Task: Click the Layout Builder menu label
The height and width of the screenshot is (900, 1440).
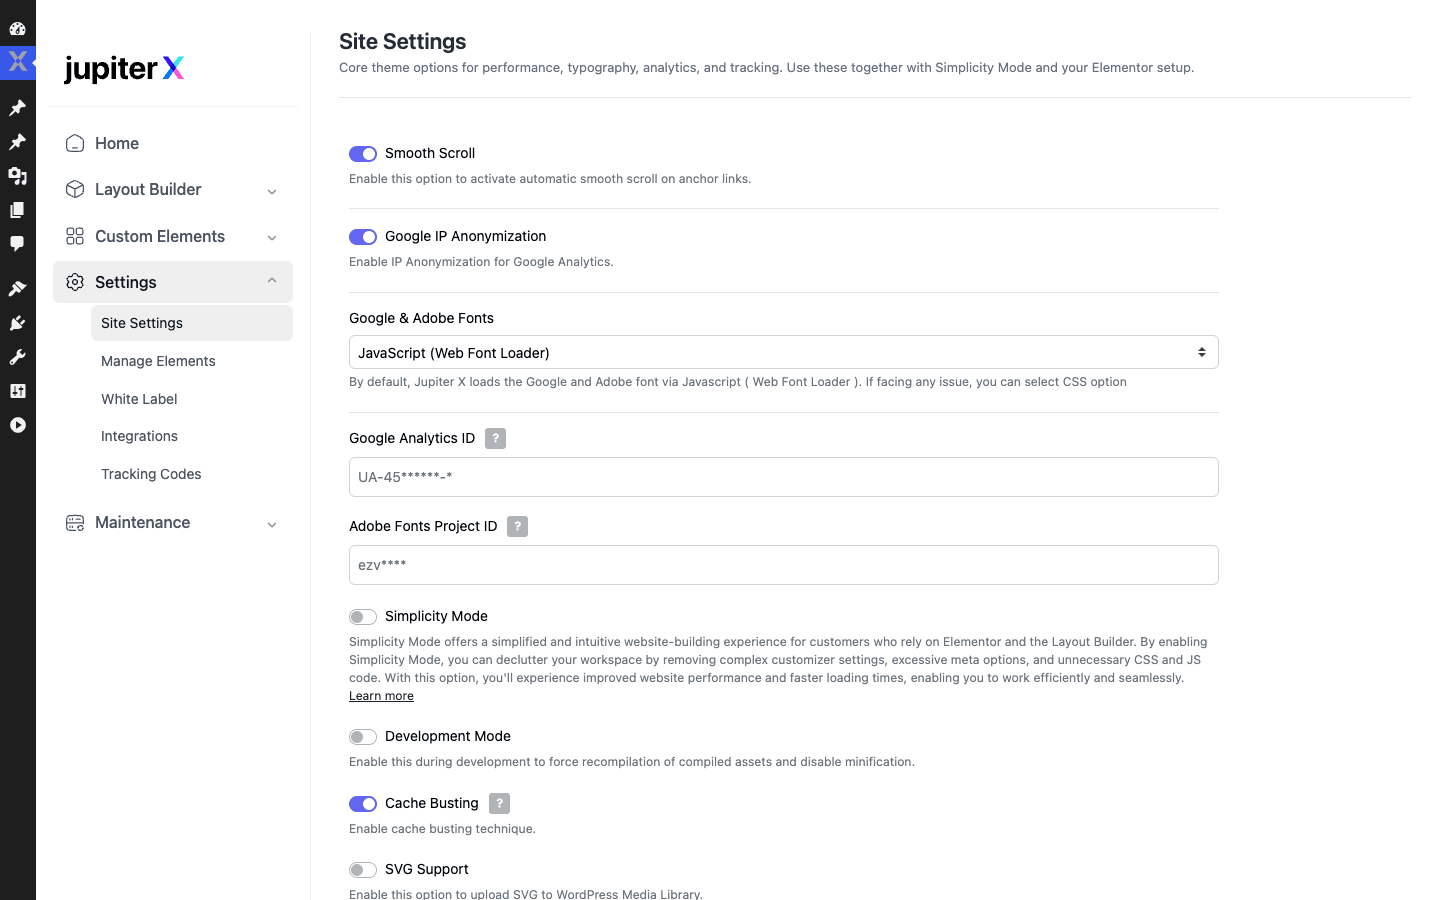Action: tap(148, 189)
